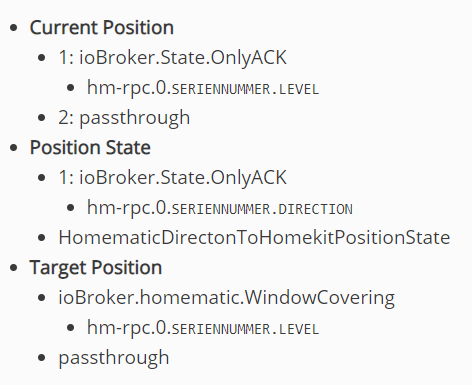This screenshot has width=472, height=385.
Task: Click hm-rpc.0.SERIENNUMMER.LEVEL under Target Position
Action: click(x=203, y=328)
